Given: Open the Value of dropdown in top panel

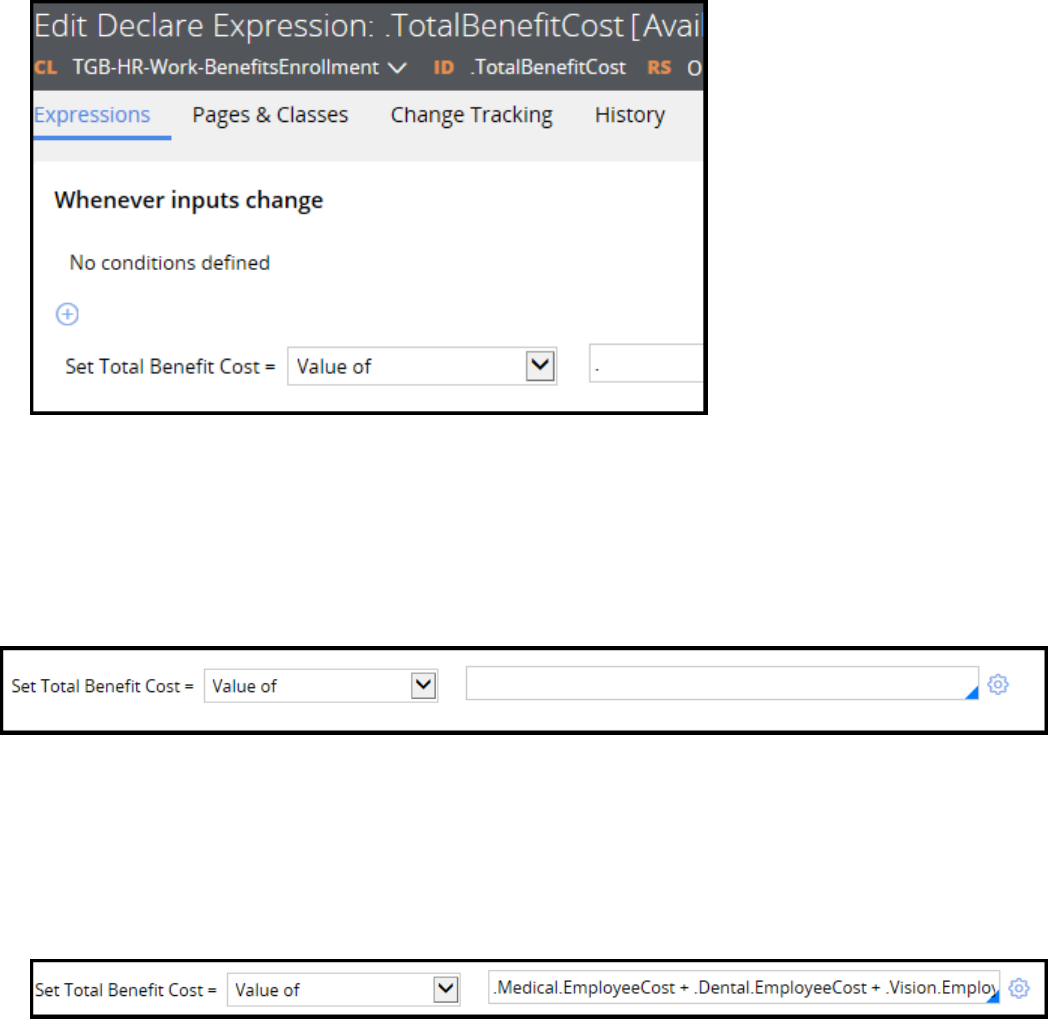Looking at the screenshot, I should 422,366.
